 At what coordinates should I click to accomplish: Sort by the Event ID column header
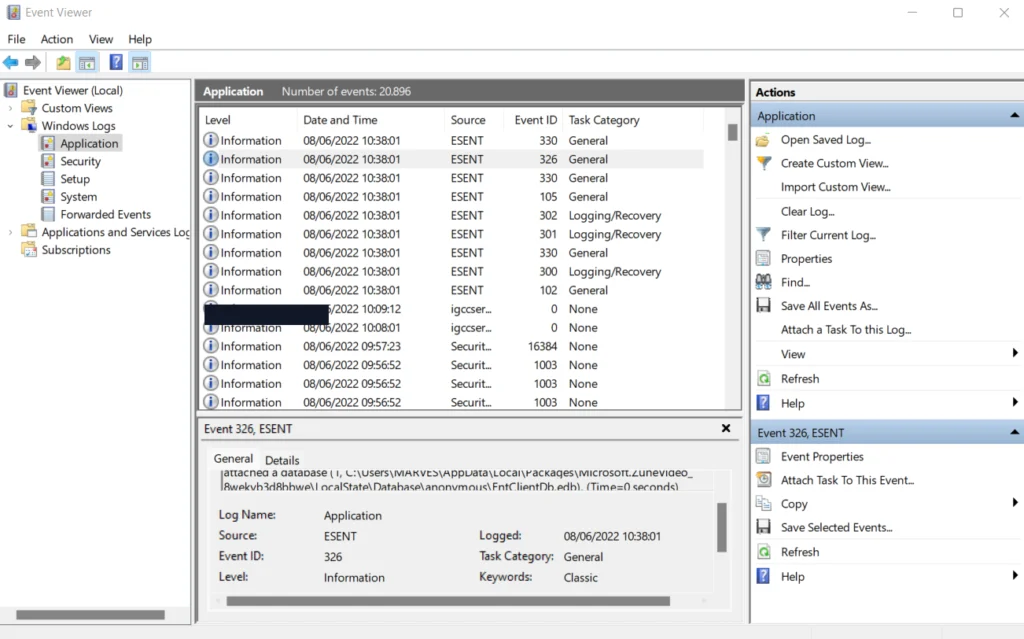click(x=536, y=120)
